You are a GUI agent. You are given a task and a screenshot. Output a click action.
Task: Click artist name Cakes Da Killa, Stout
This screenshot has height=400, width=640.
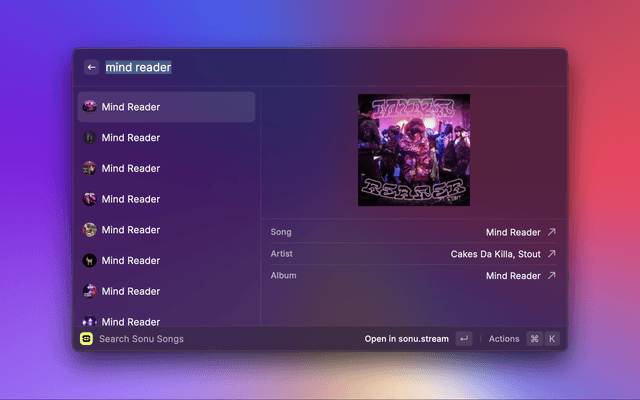pyautogui.click(x=495, y=254)
